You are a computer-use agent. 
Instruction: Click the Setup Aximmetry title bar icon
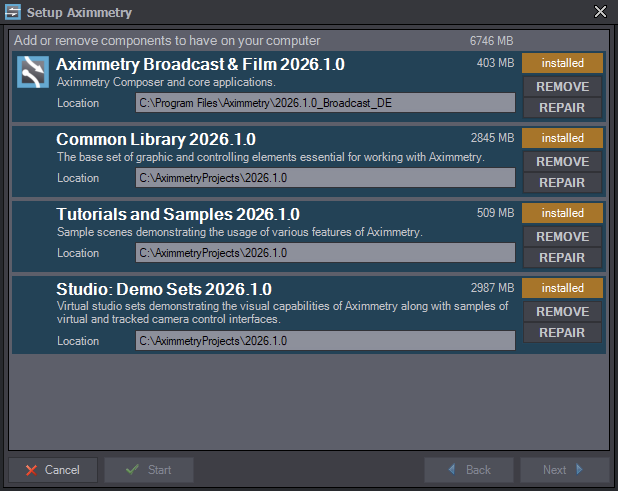click(13, 12)
